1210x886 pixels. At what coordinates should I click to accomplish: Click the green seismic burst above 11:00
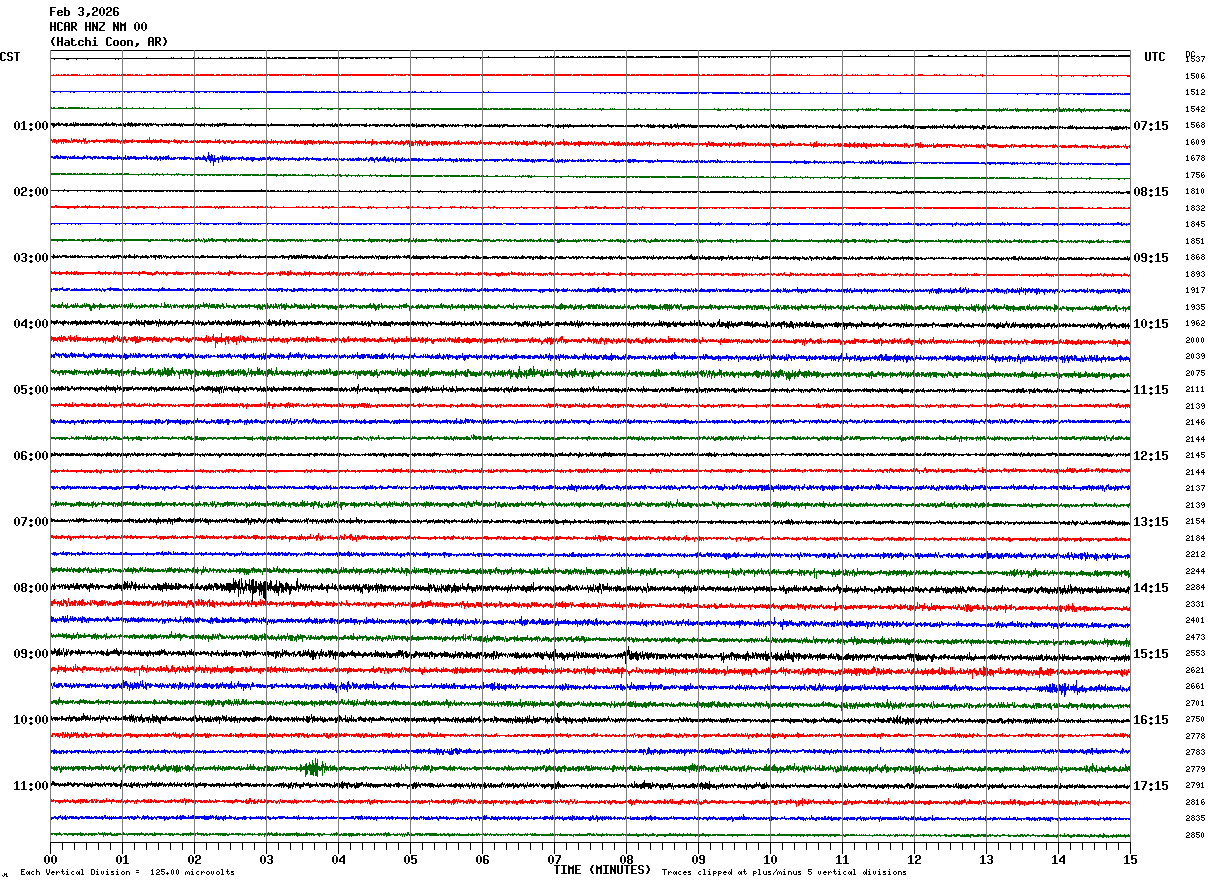click(x=314, y=768)
